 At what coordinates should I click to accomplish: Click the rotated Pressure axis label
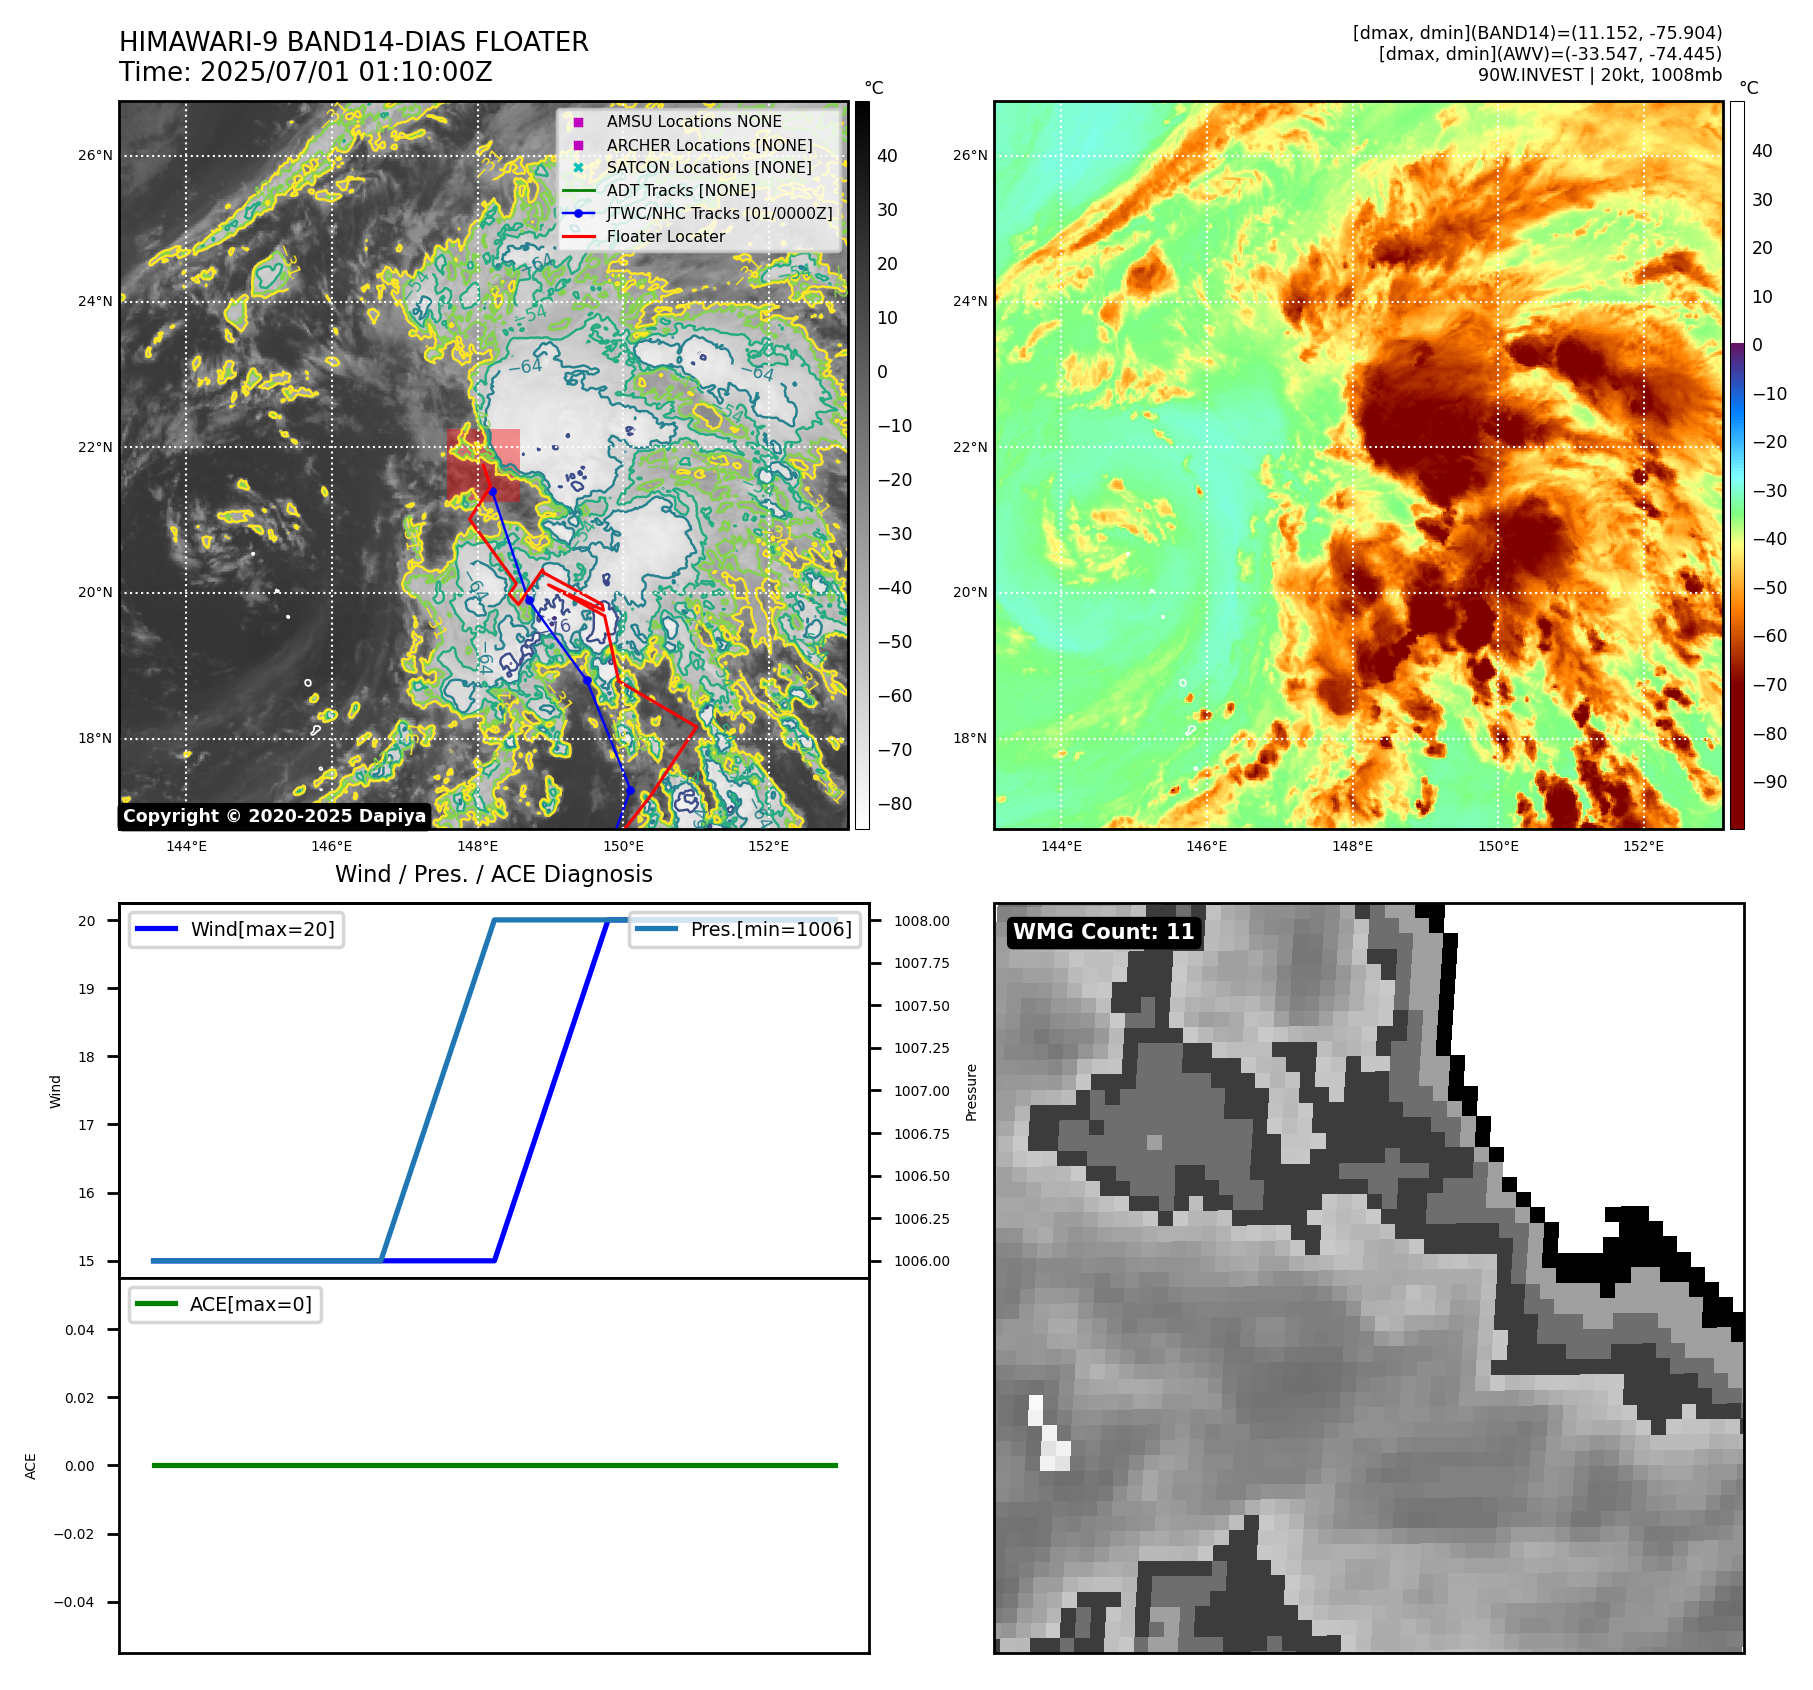pos(971,1092)
